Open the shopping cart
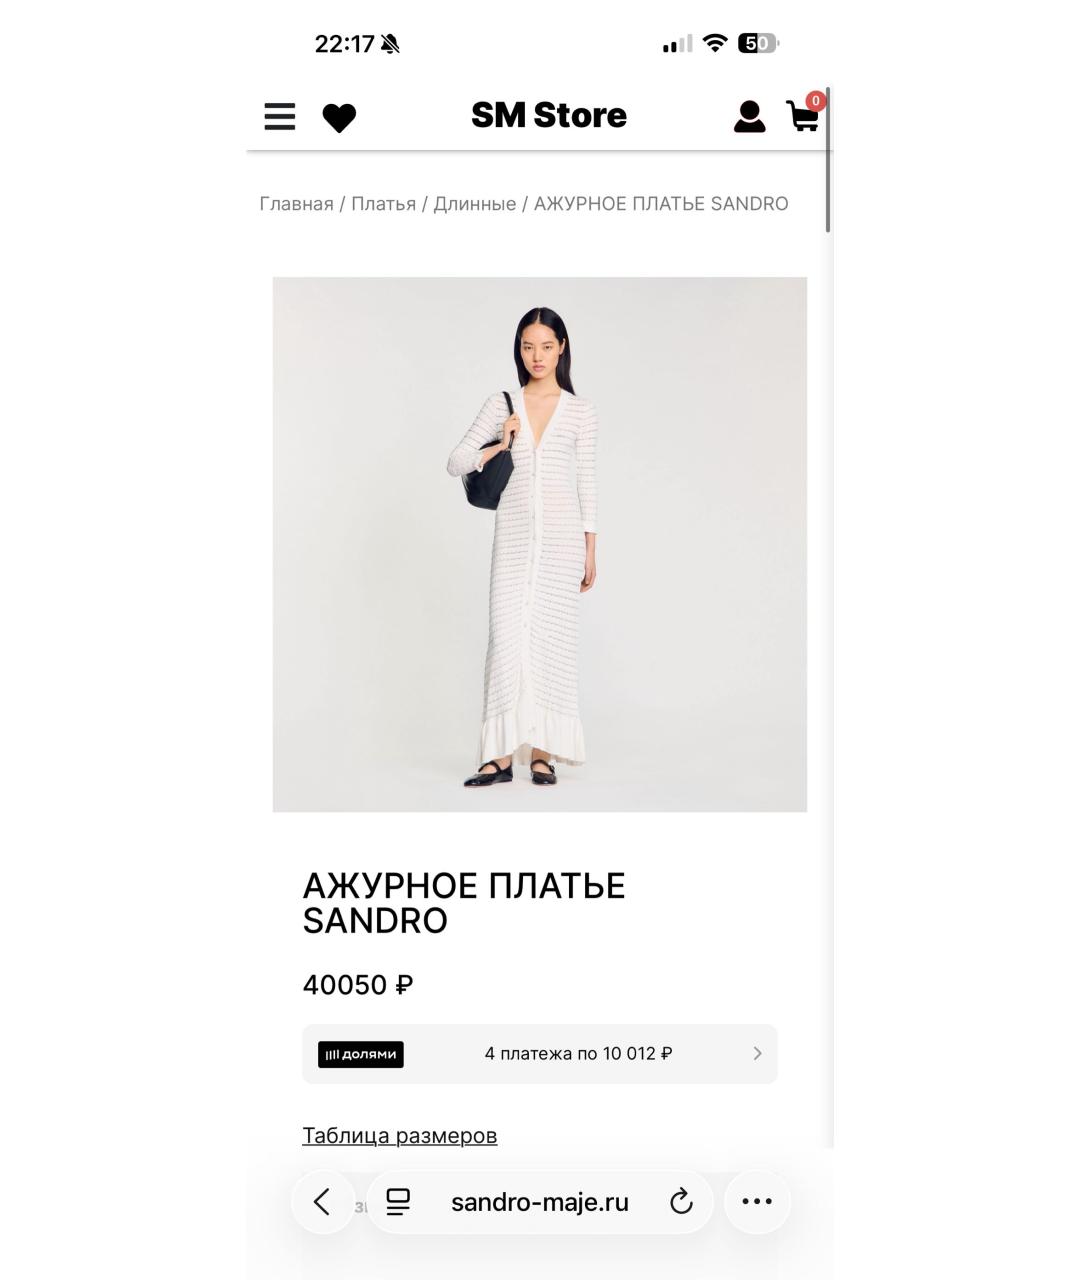The height and width of the screenshot is (1280, 1080). coord(802,116)
